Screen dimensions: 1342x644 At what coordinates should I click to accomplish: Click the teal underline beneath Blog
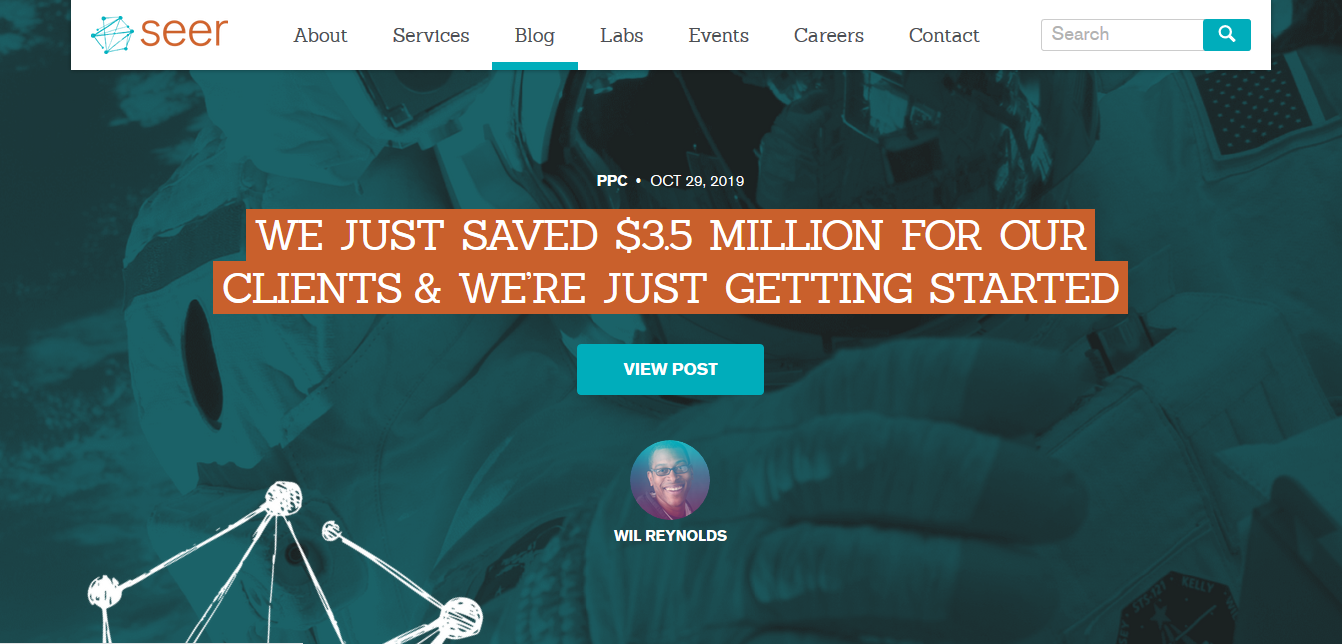pos(535,66)
